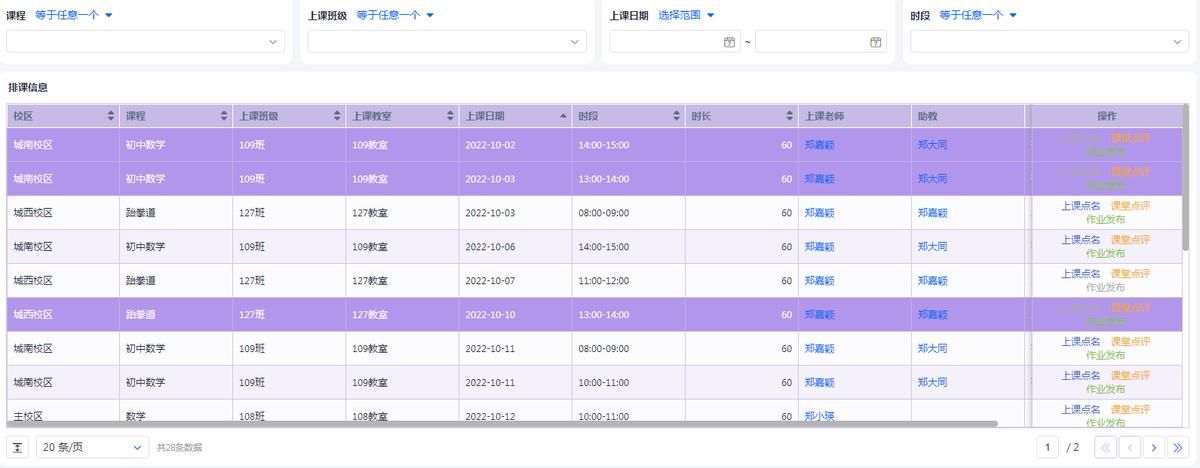Expand the 时段 filter combo box

pos(1049,42)
